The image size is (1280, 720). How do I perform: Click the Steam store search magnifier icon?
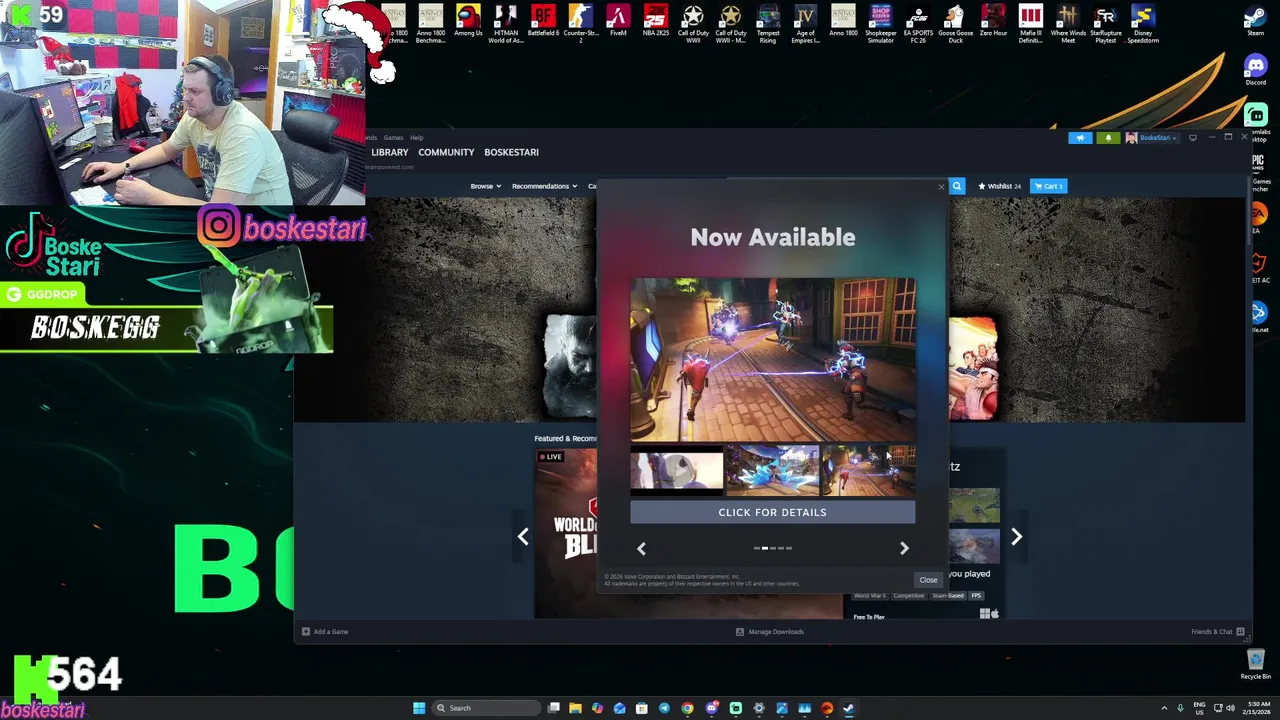pos(957,186)
